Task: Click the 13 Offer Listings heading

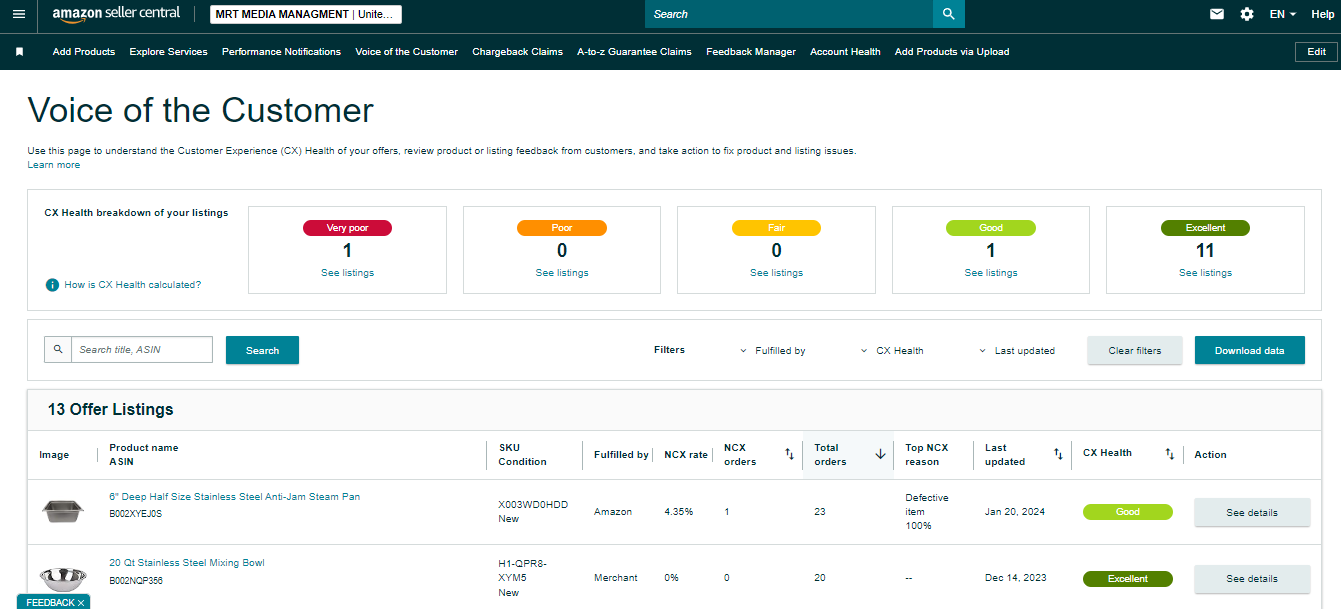Action: point(110,410)
